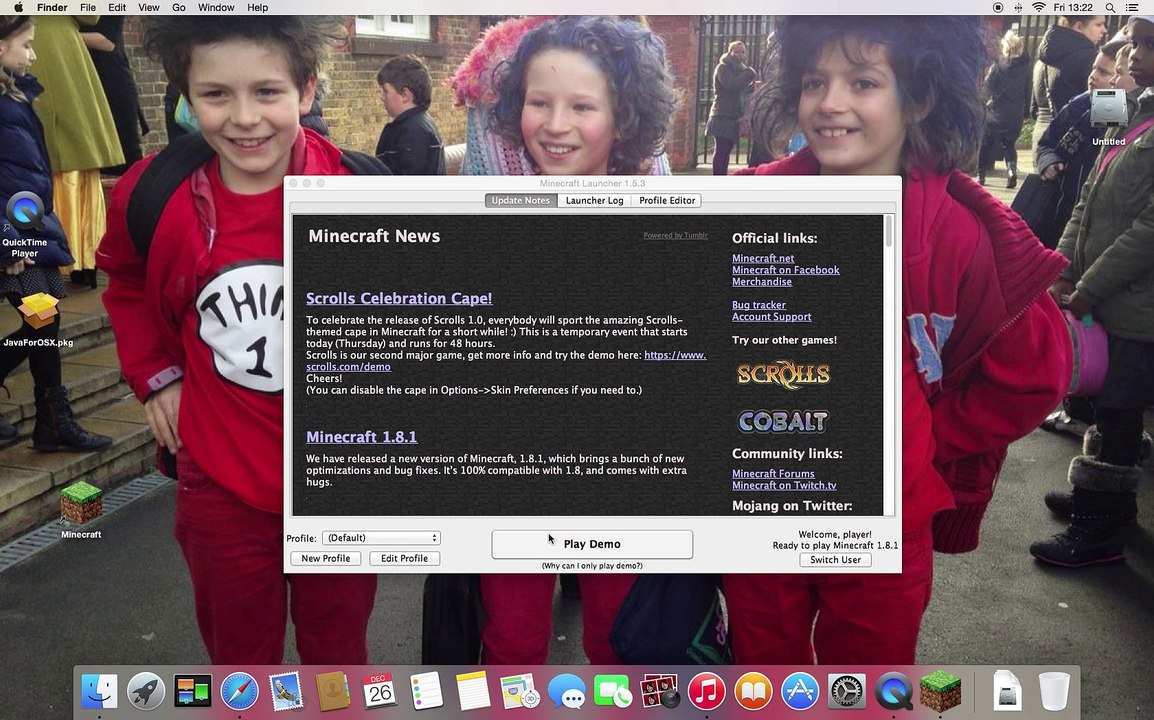Switch to Update Notes tab
The image size is (1154, 720).
click(520, 200)
